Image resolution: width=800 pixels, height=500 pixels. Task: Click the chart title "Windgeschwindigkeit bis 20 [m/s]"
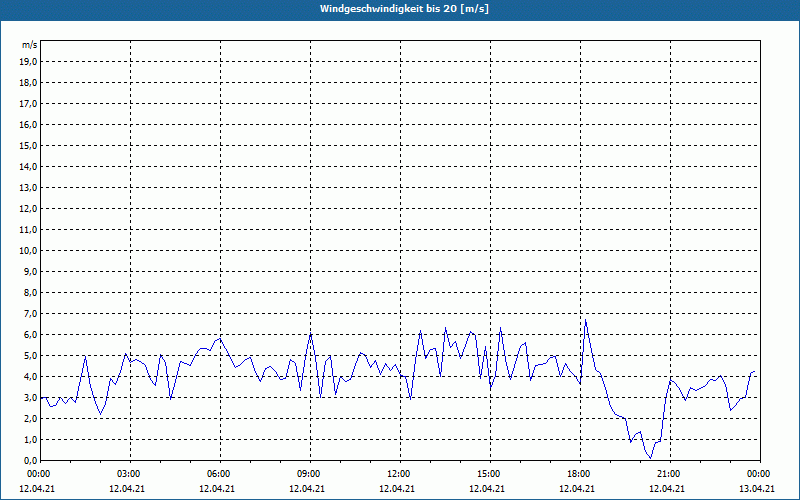(404, 9)
